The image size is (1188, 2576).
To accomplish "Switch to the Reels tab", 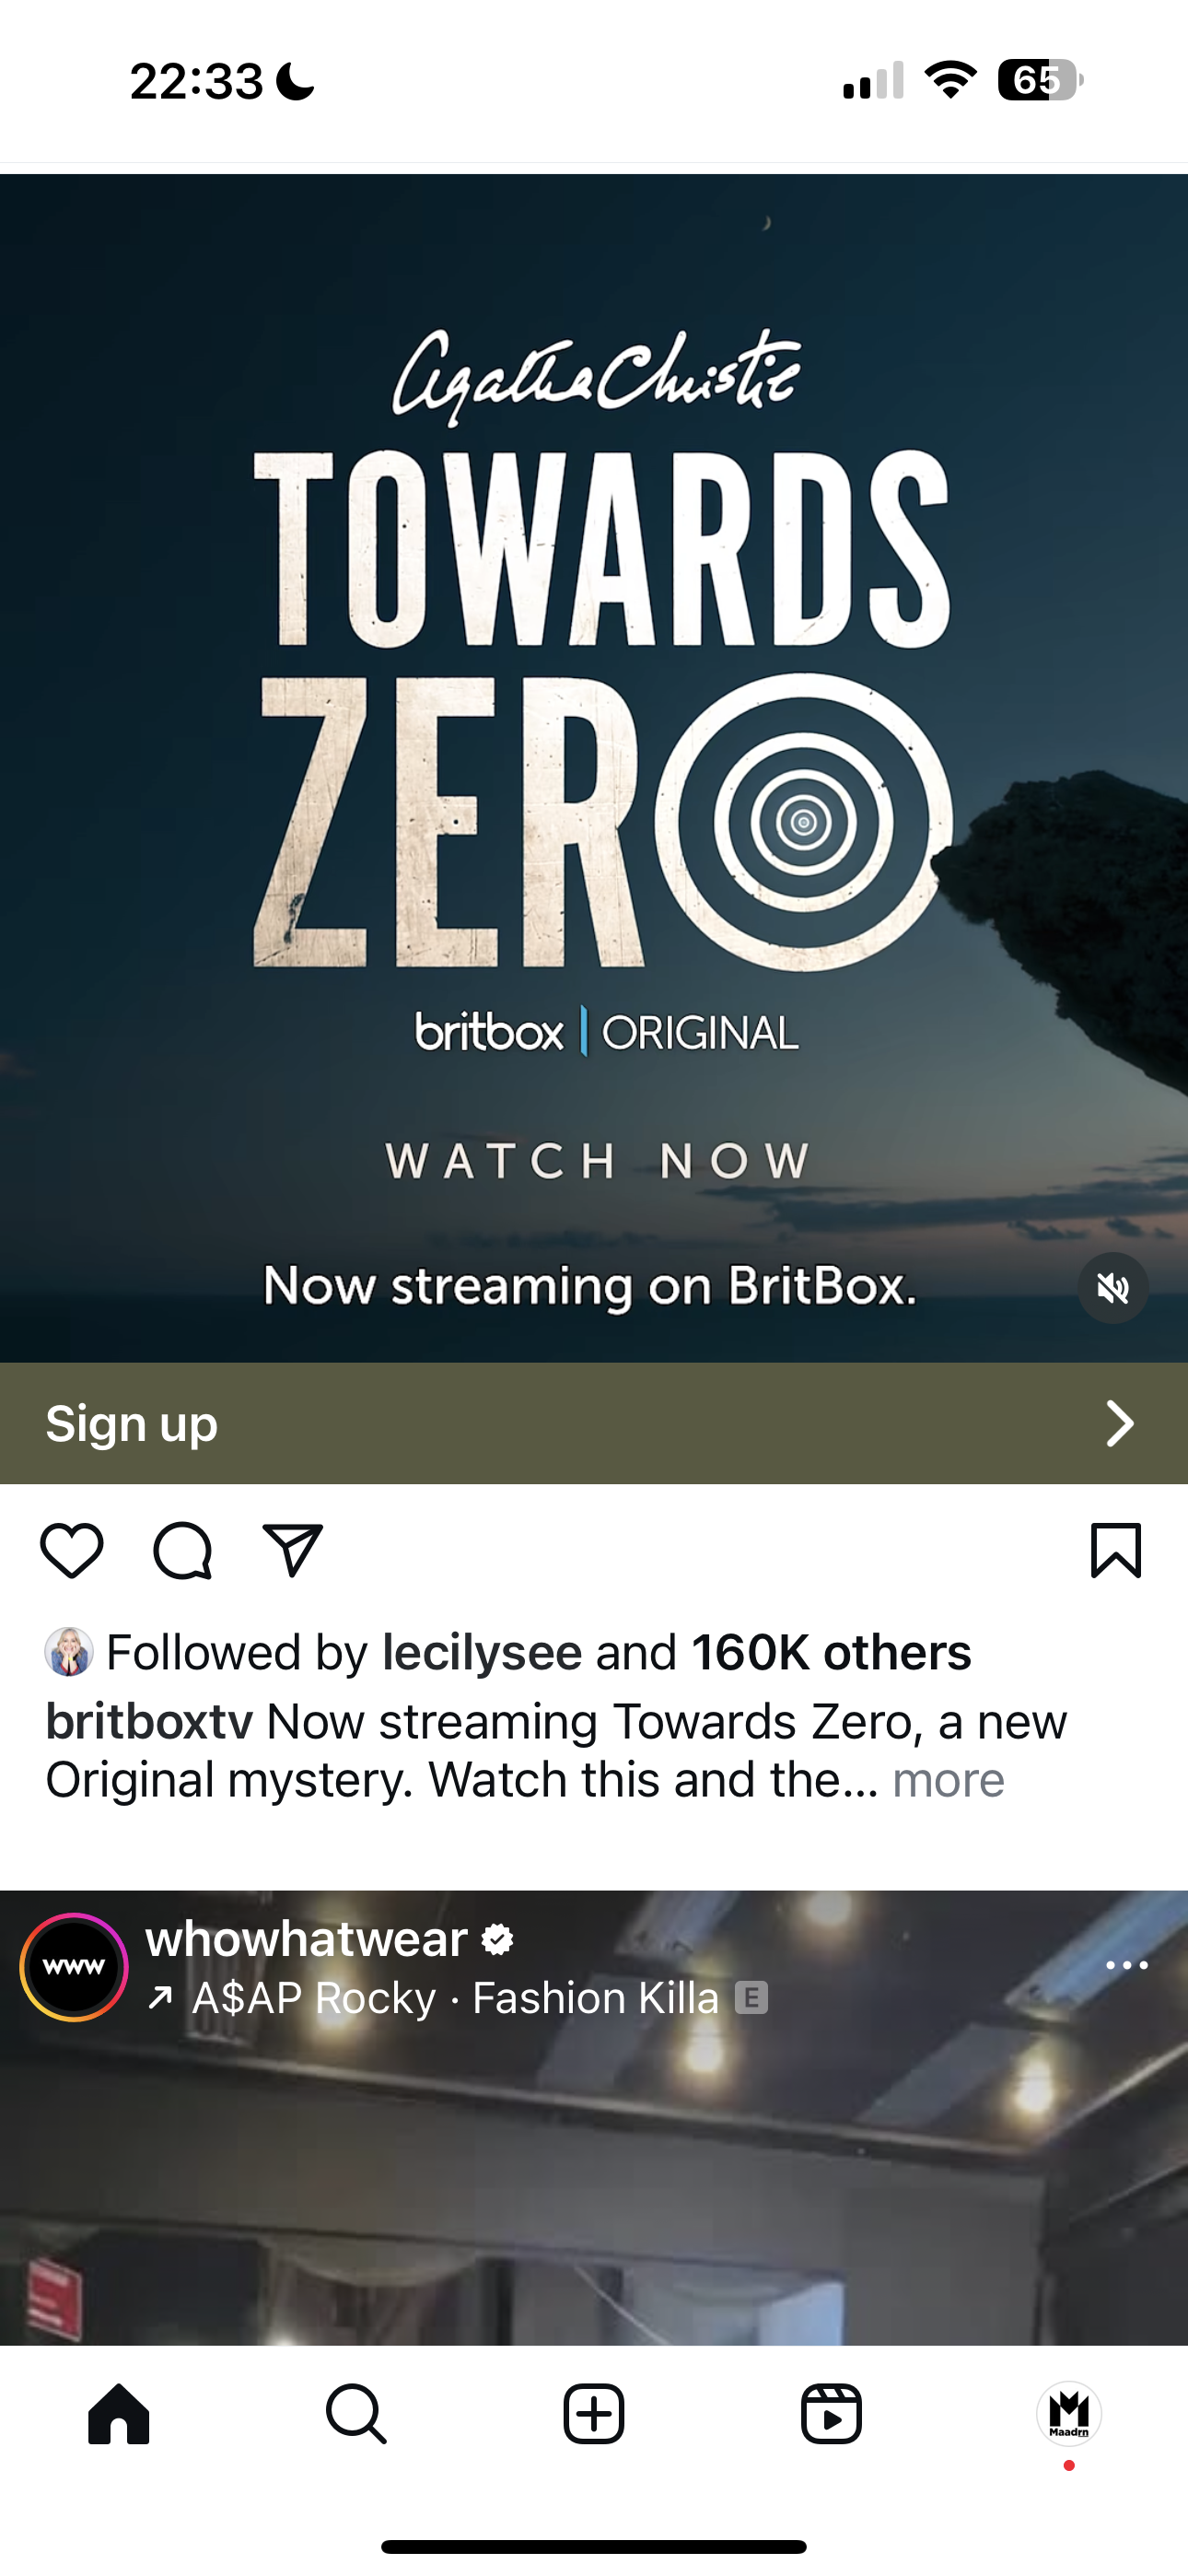I will point(831,2414).
